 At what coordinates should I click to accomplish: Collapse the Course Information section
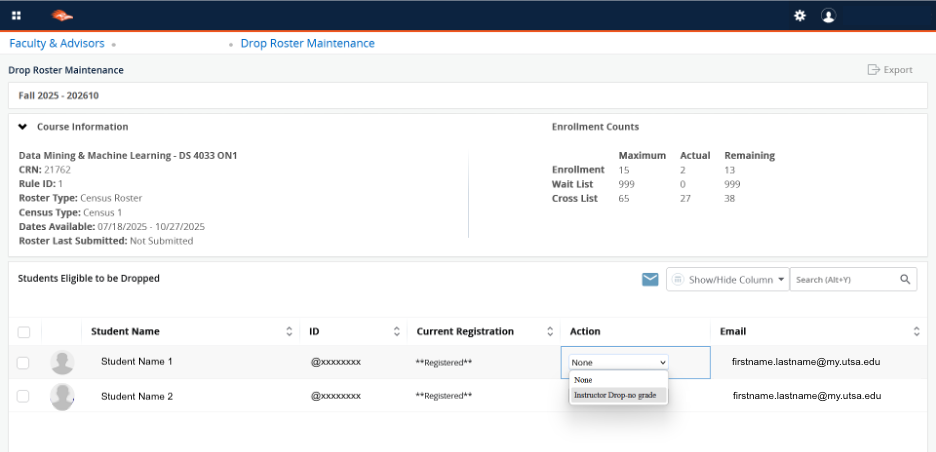(23, 127)
